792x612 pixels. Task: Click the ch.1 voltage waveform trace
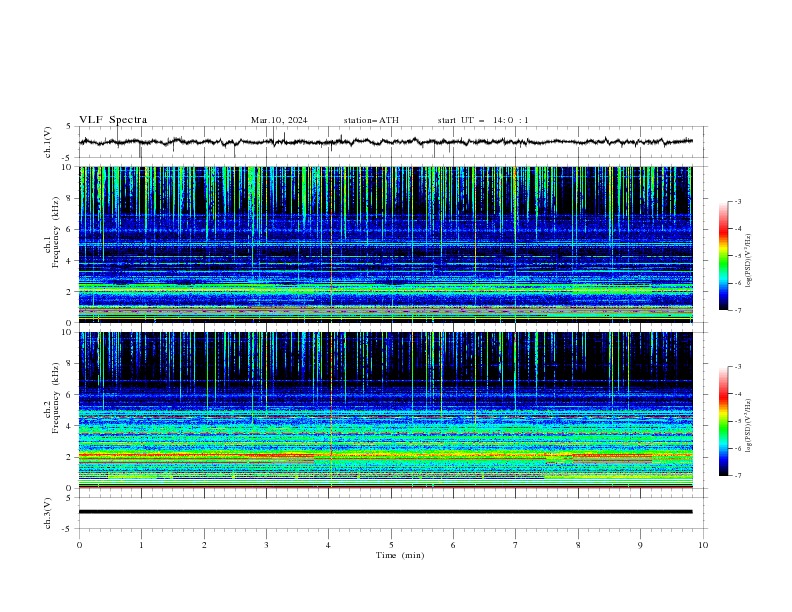point(386,142)
